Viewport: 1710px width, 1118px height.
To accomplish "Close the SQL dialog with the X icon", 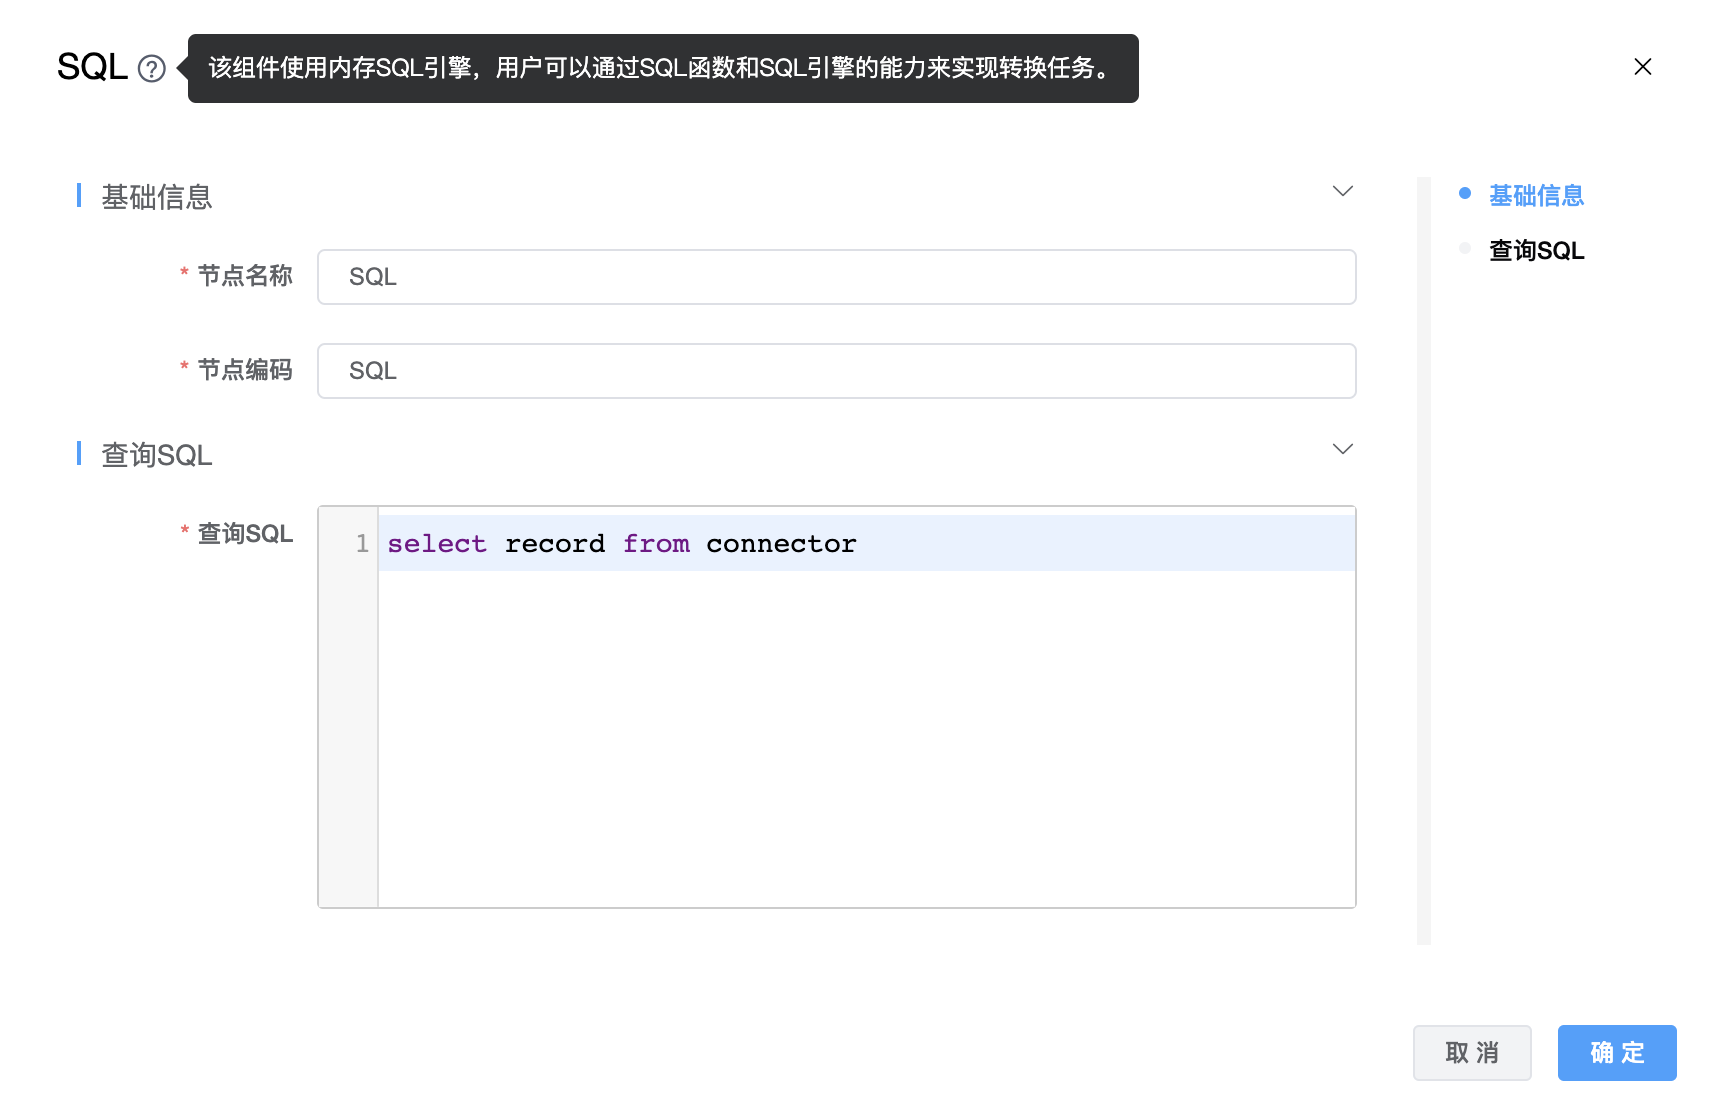I will pyautogui.click(x=1642, y=67).
